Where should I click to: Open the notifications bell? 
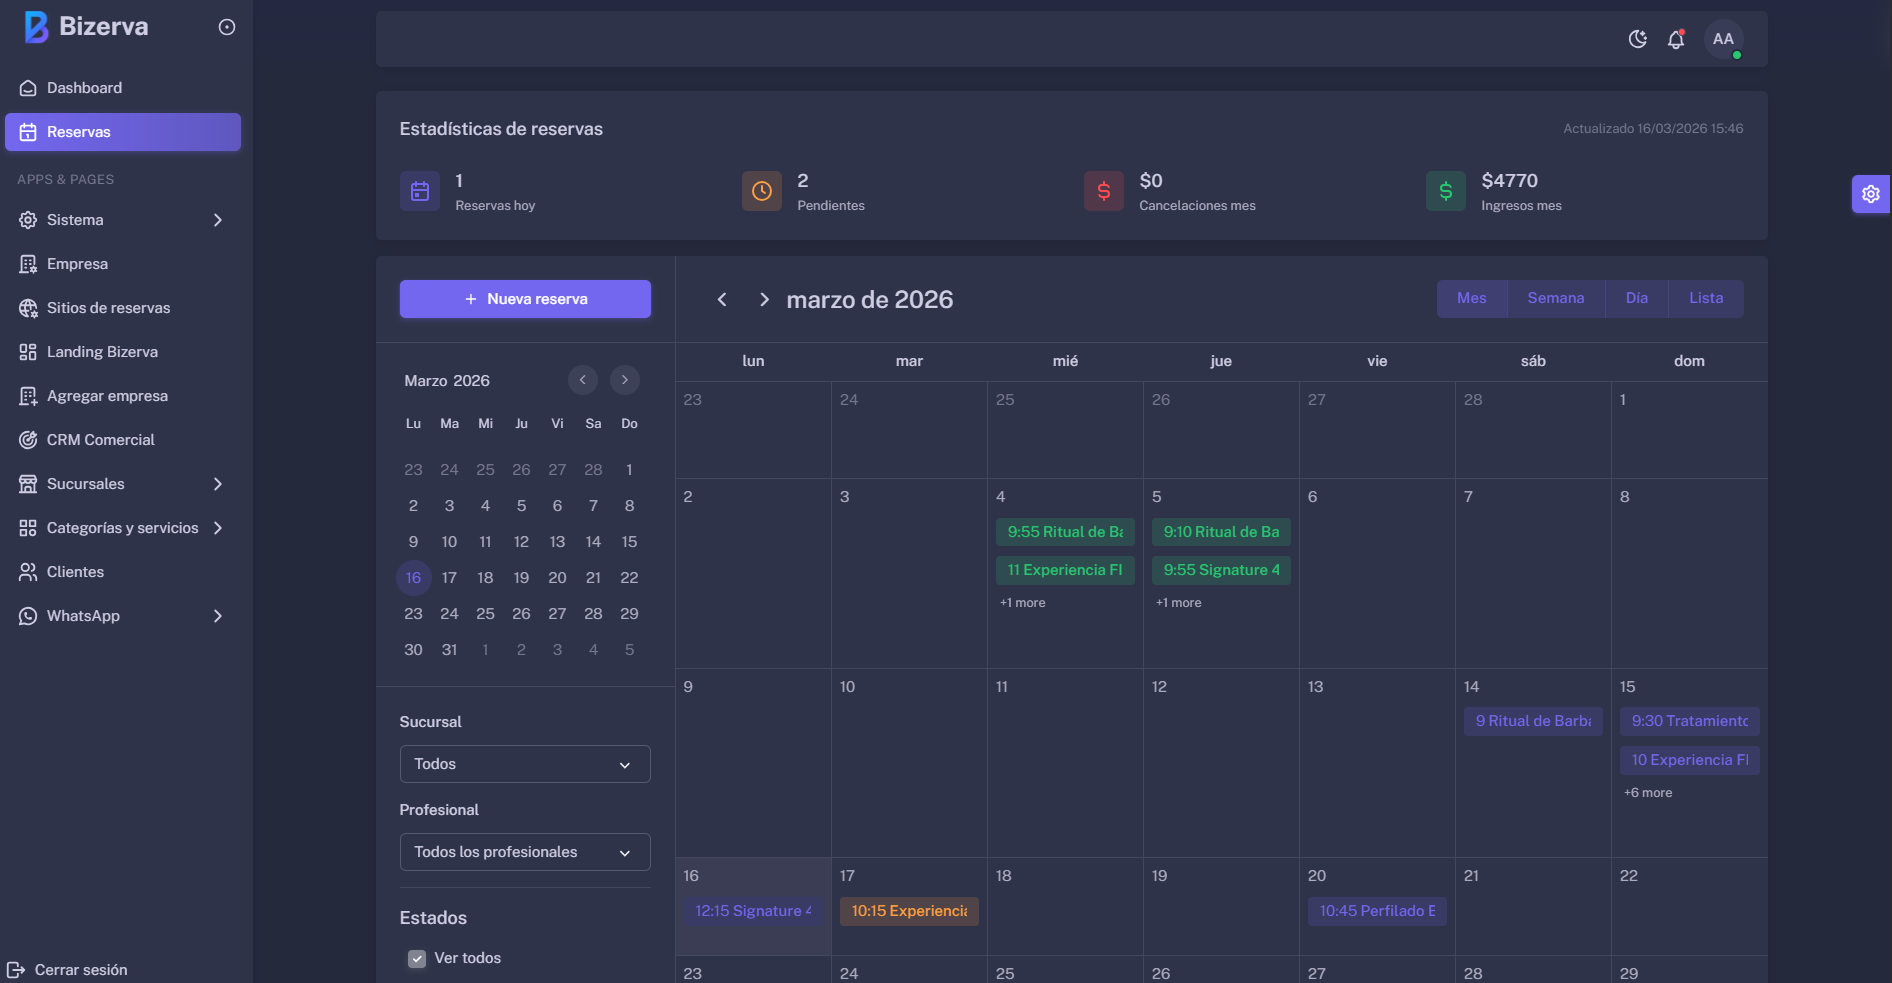(1676, 39)
